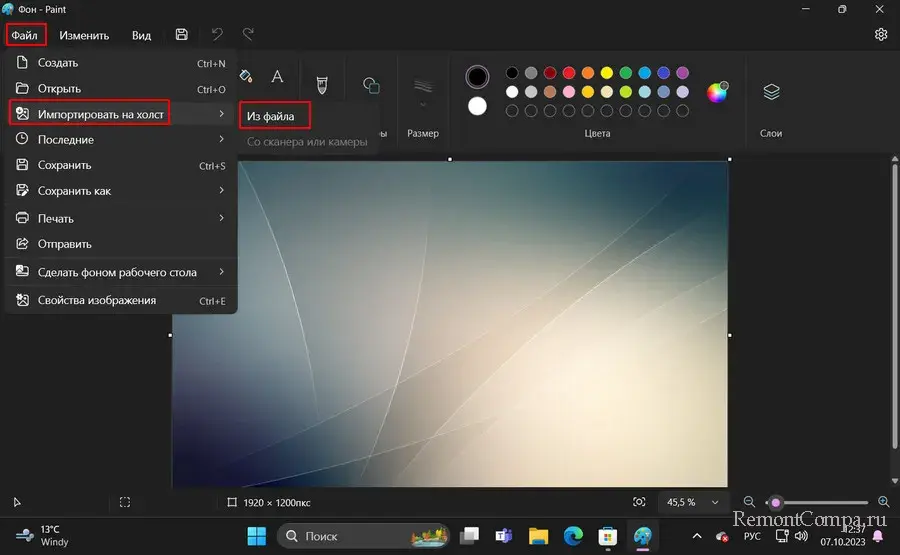Viewport: 900px width, 555px height.
Task: Open the "Изменить" menu
Action: click(84, 35)
